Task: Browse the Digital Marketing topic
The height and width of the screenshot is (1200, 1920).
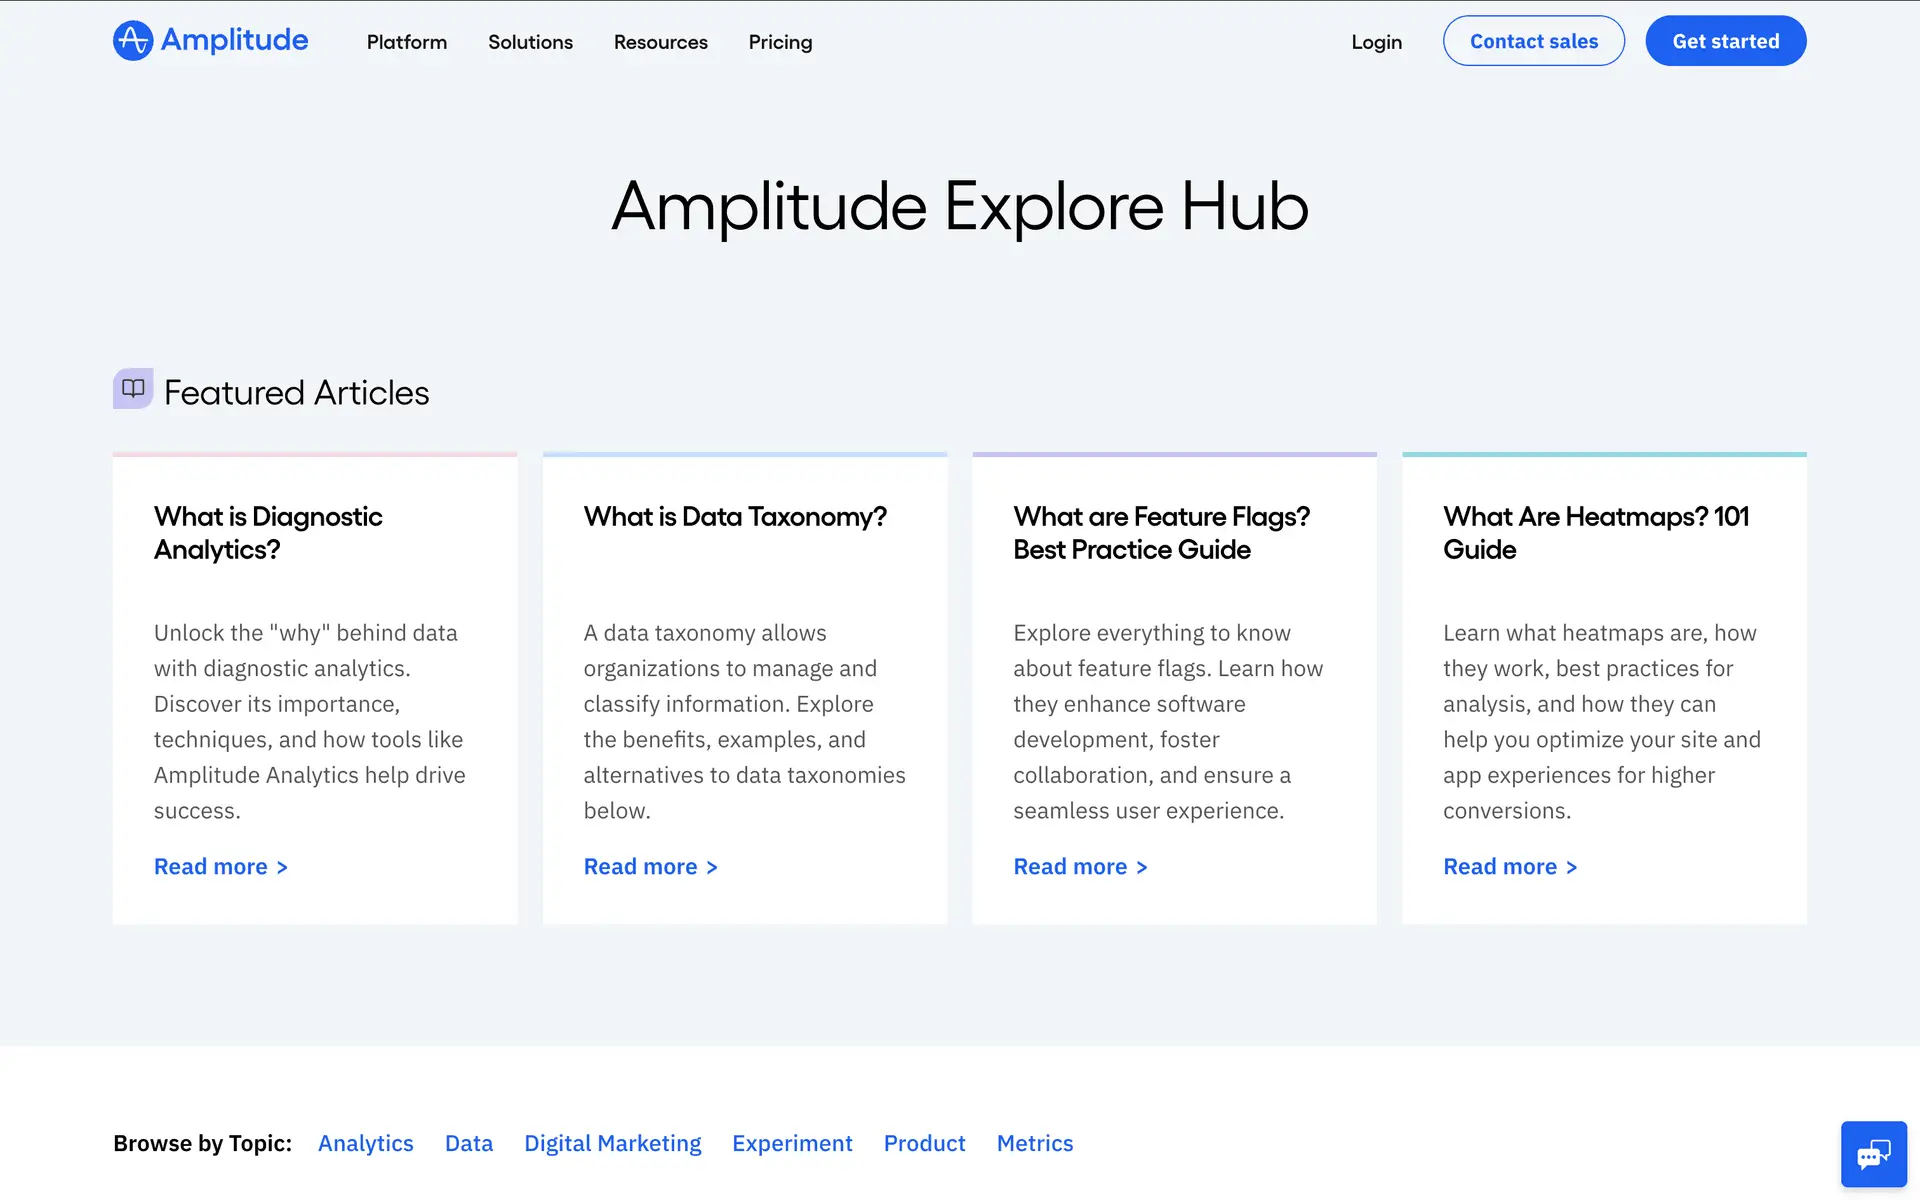Action: pos(612,1143)
